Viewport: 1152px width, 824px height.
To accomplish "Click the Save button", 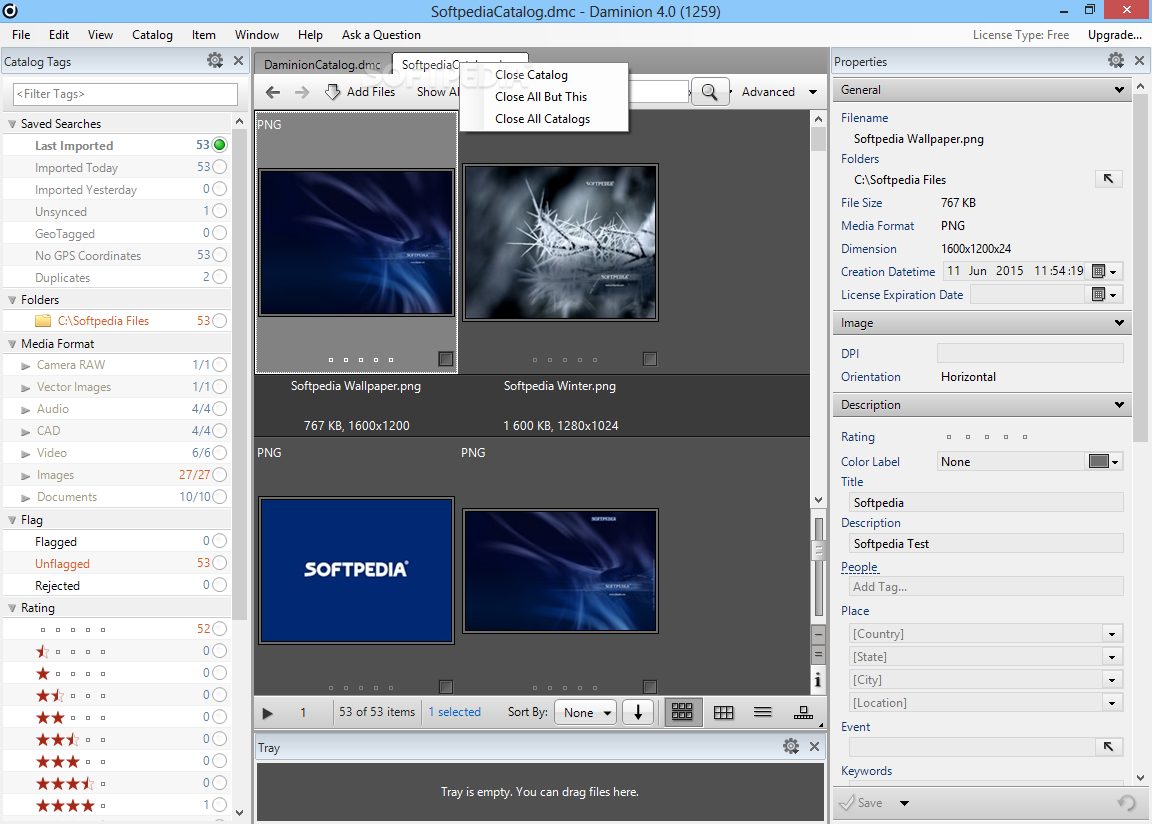I will [863, 803].
